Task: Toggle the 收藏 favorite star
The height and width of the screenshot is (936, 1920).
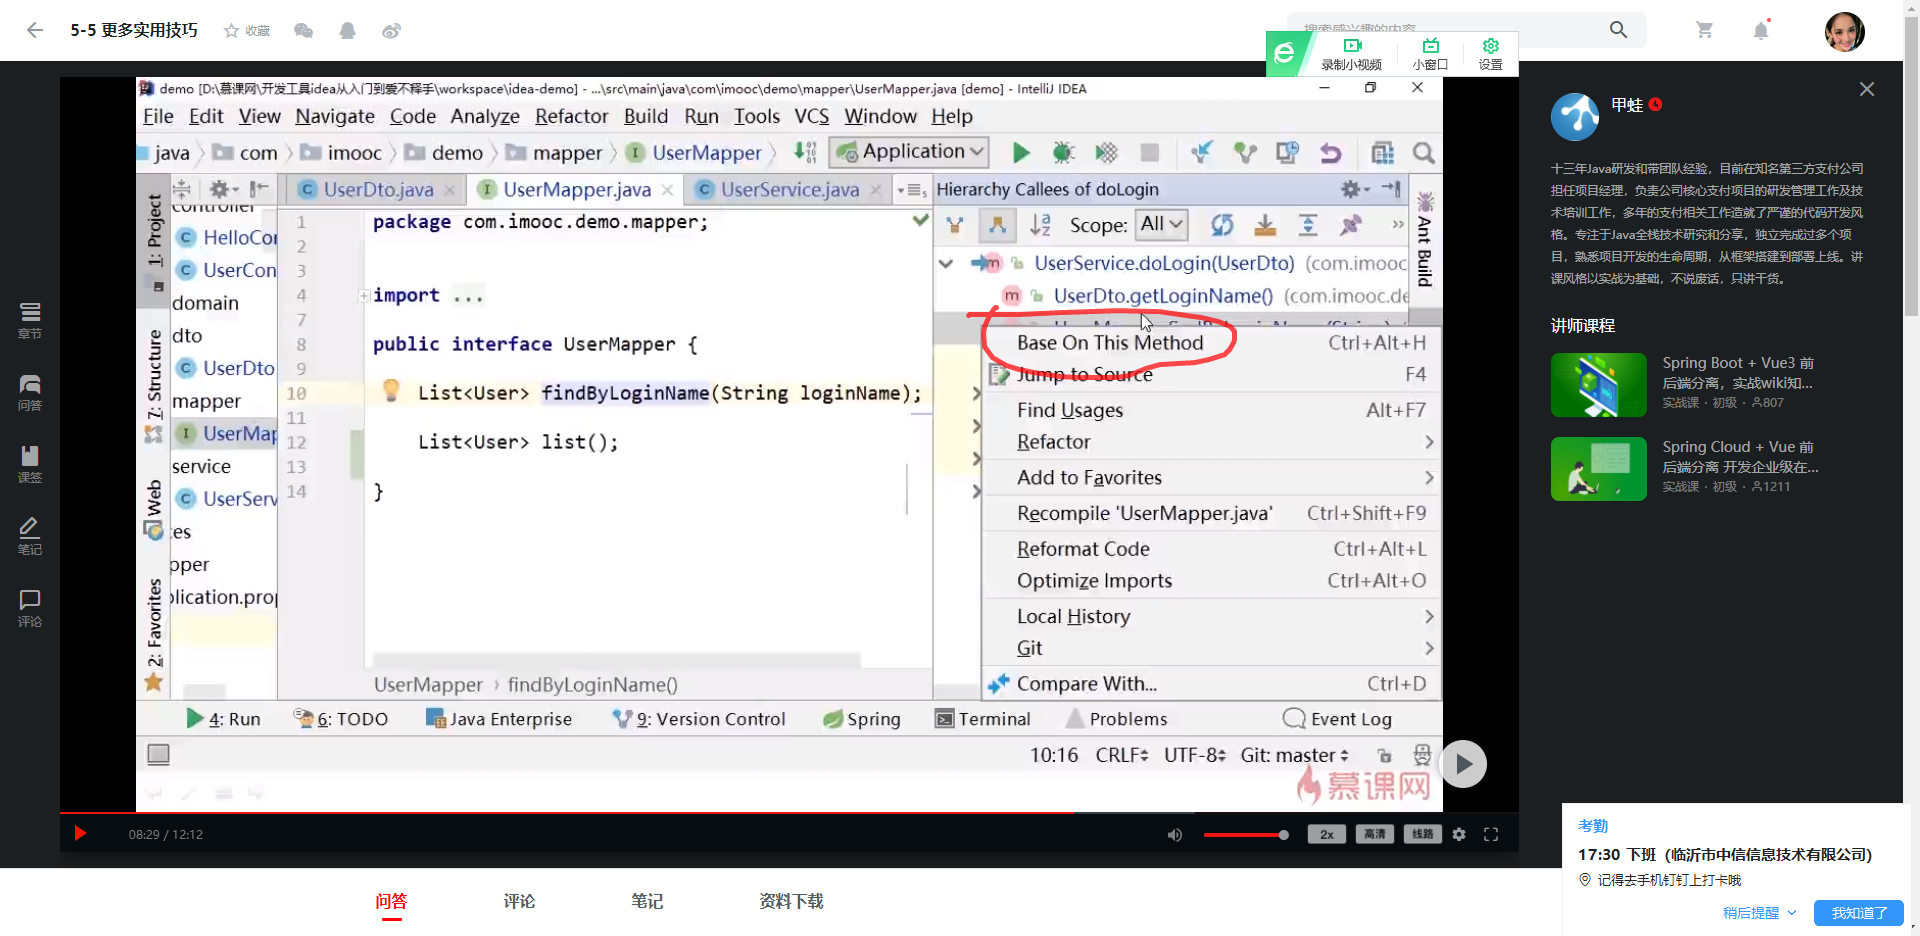Action: (x=247, y=31)
